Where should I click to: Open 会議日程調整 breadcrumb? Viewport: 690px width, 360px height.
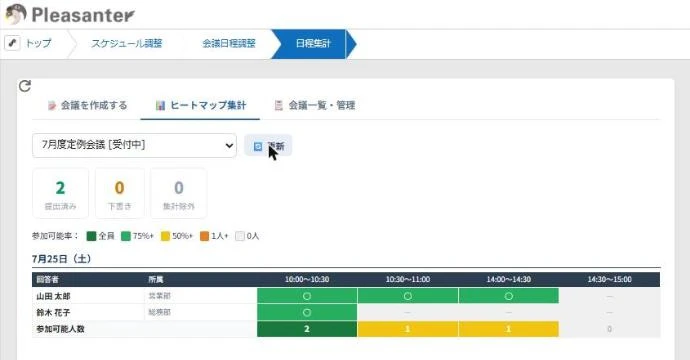tap(229, 44)
